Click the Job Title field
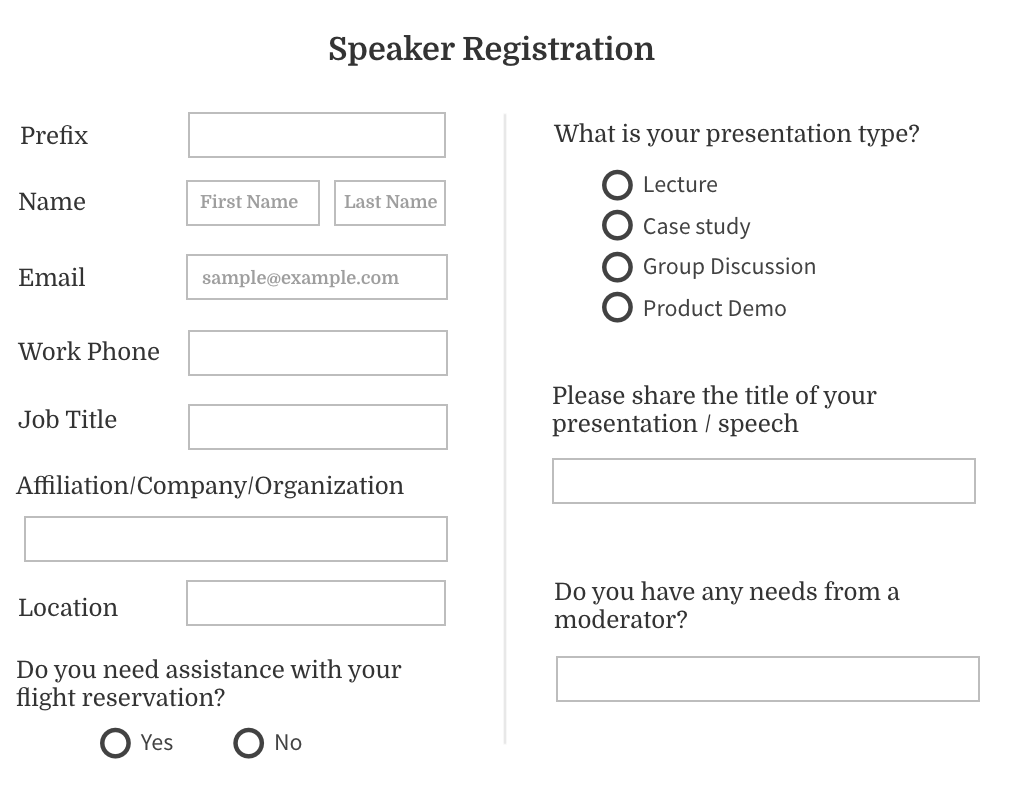Image resolution: width=1014 pixels, height=794 pixels. pyautogui.click(x=318, y=427)
